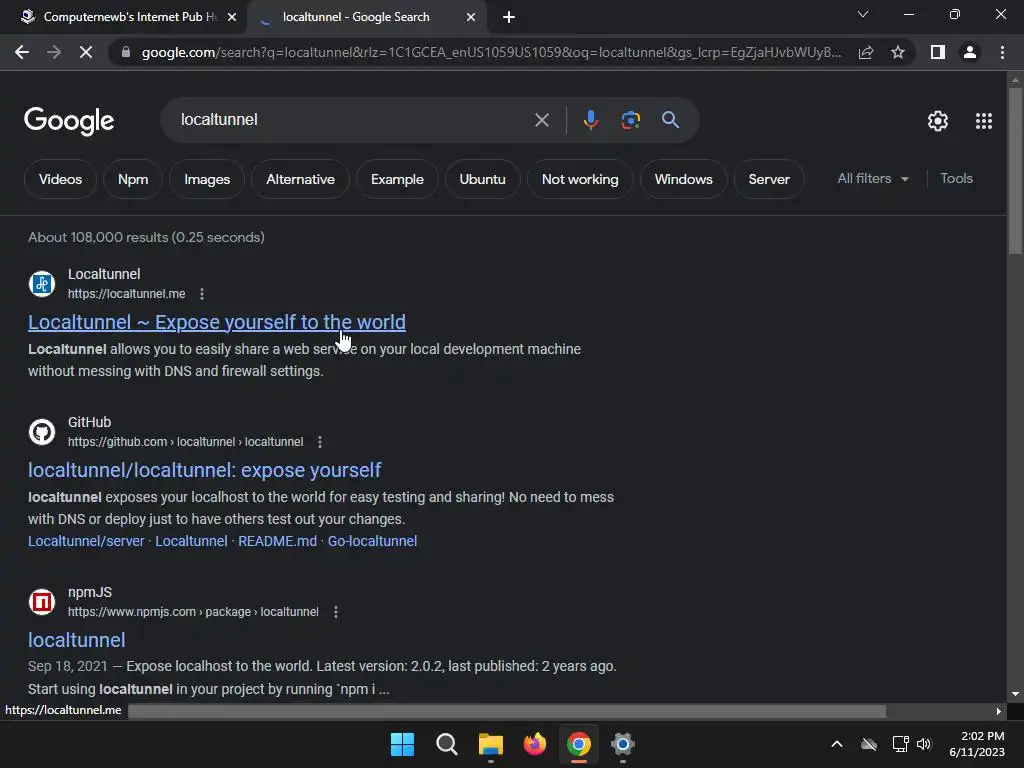This screenshot has width=1024, height=768.
Task: Open File Explorer from the taskbar
Action: pos(490,744)
